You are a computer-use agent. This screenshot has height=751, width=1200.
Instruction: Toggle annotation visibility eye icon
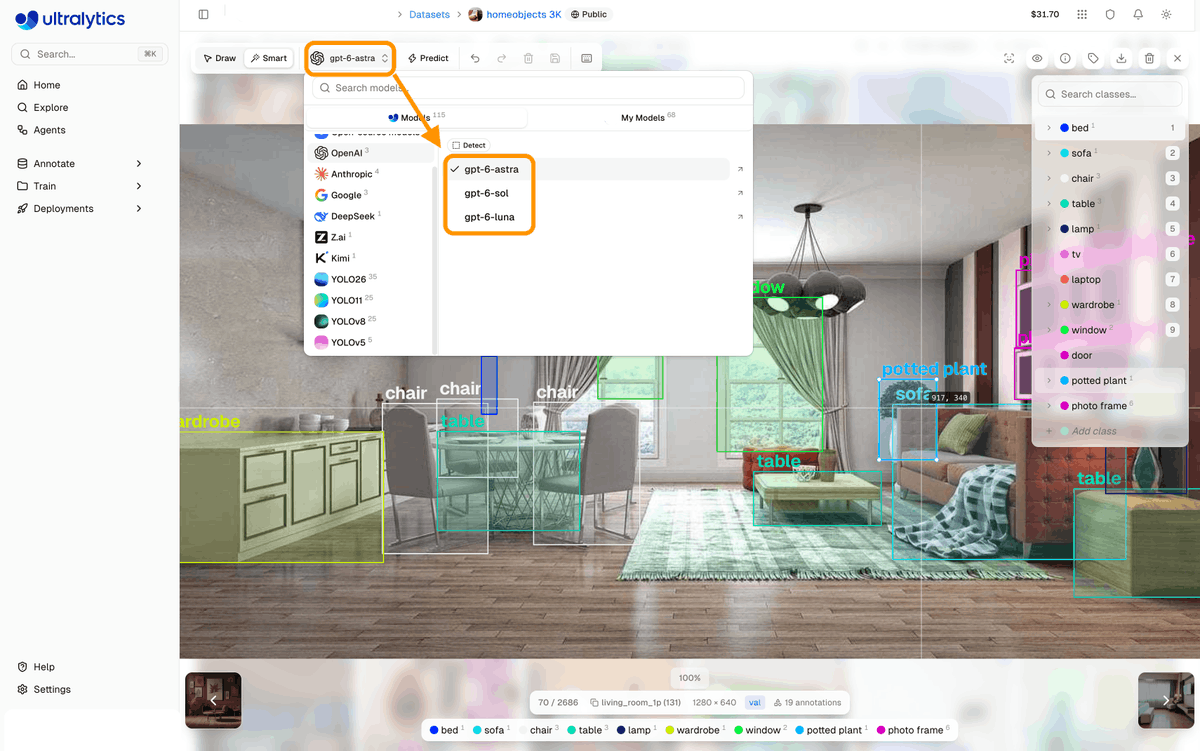pyautogui.click(x=1037, y=59)
